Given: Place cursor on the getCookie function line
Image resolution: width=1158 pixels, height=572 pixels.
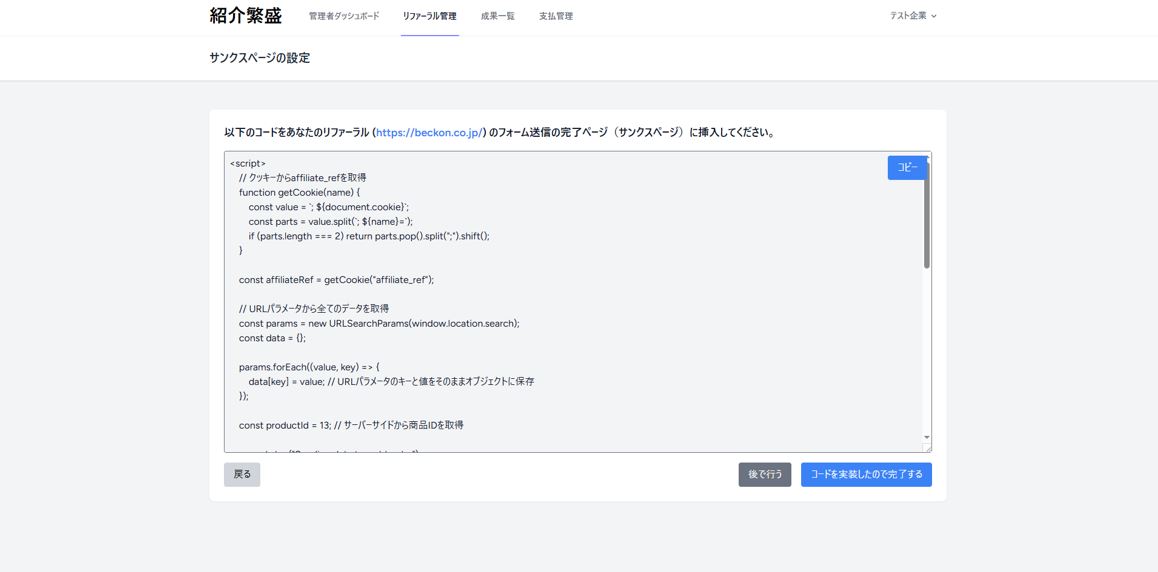Looking at the screenshot, I should coord(299,192).
